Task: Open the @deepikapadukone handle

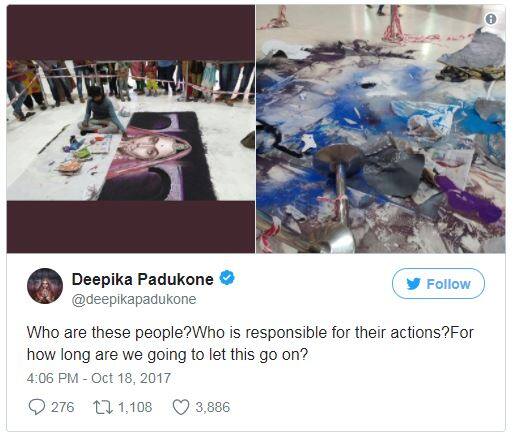Action: [x=134, y=299]
